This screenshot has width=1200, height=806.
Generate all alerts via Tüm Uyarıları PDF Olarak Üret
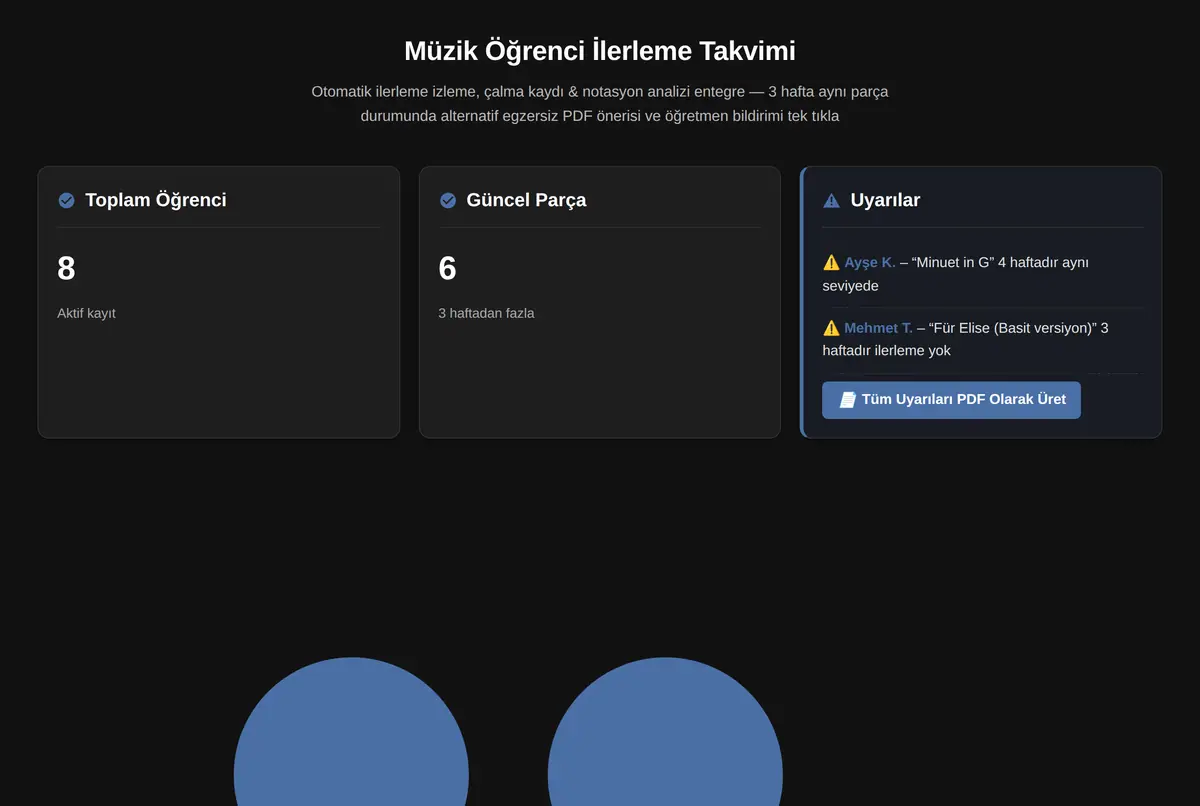click(x=951, y=399)
